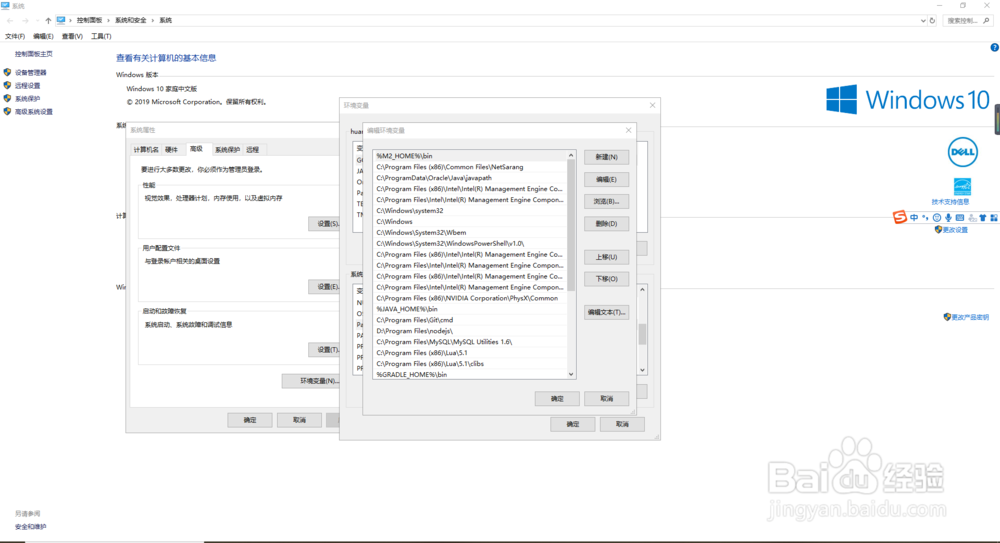Toggle Sogou 中 Chinese/English mode
The width and height of the screenshot is (1000, 543).
coord(914,218)
